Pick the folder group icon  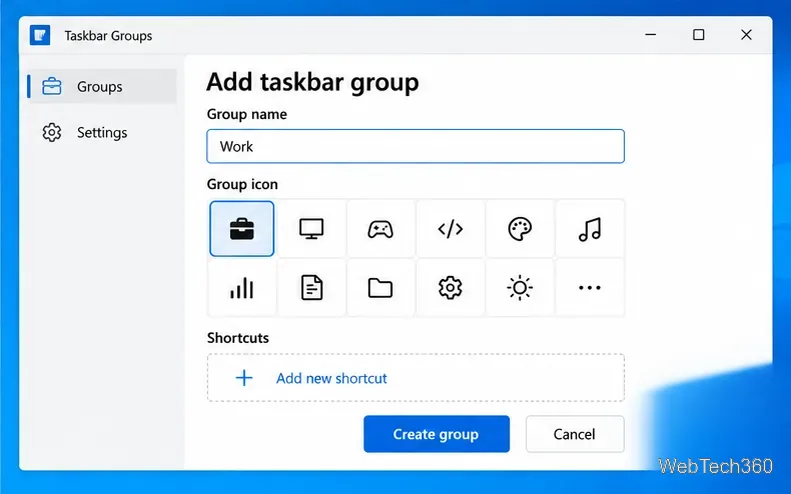(x=380, y=288)
